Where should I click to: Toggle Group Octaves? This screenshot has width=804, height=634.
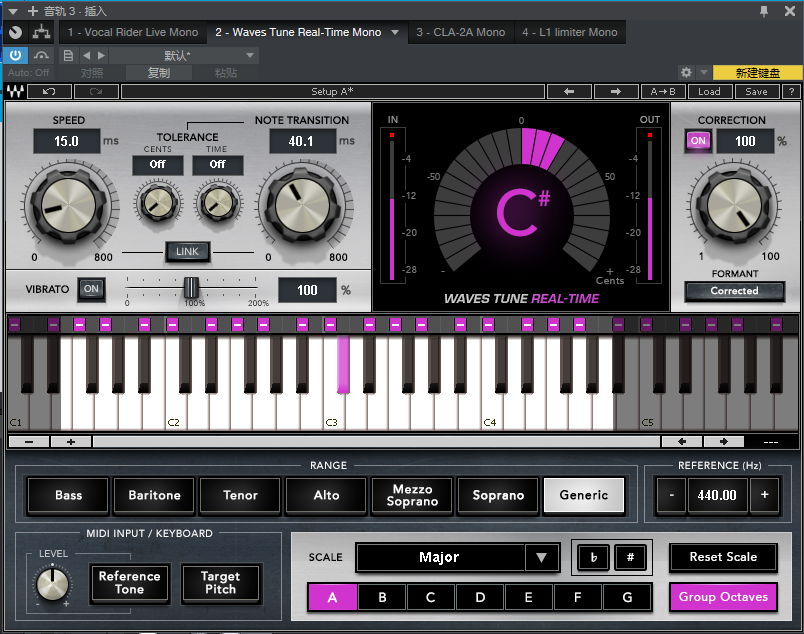(723, 597)
